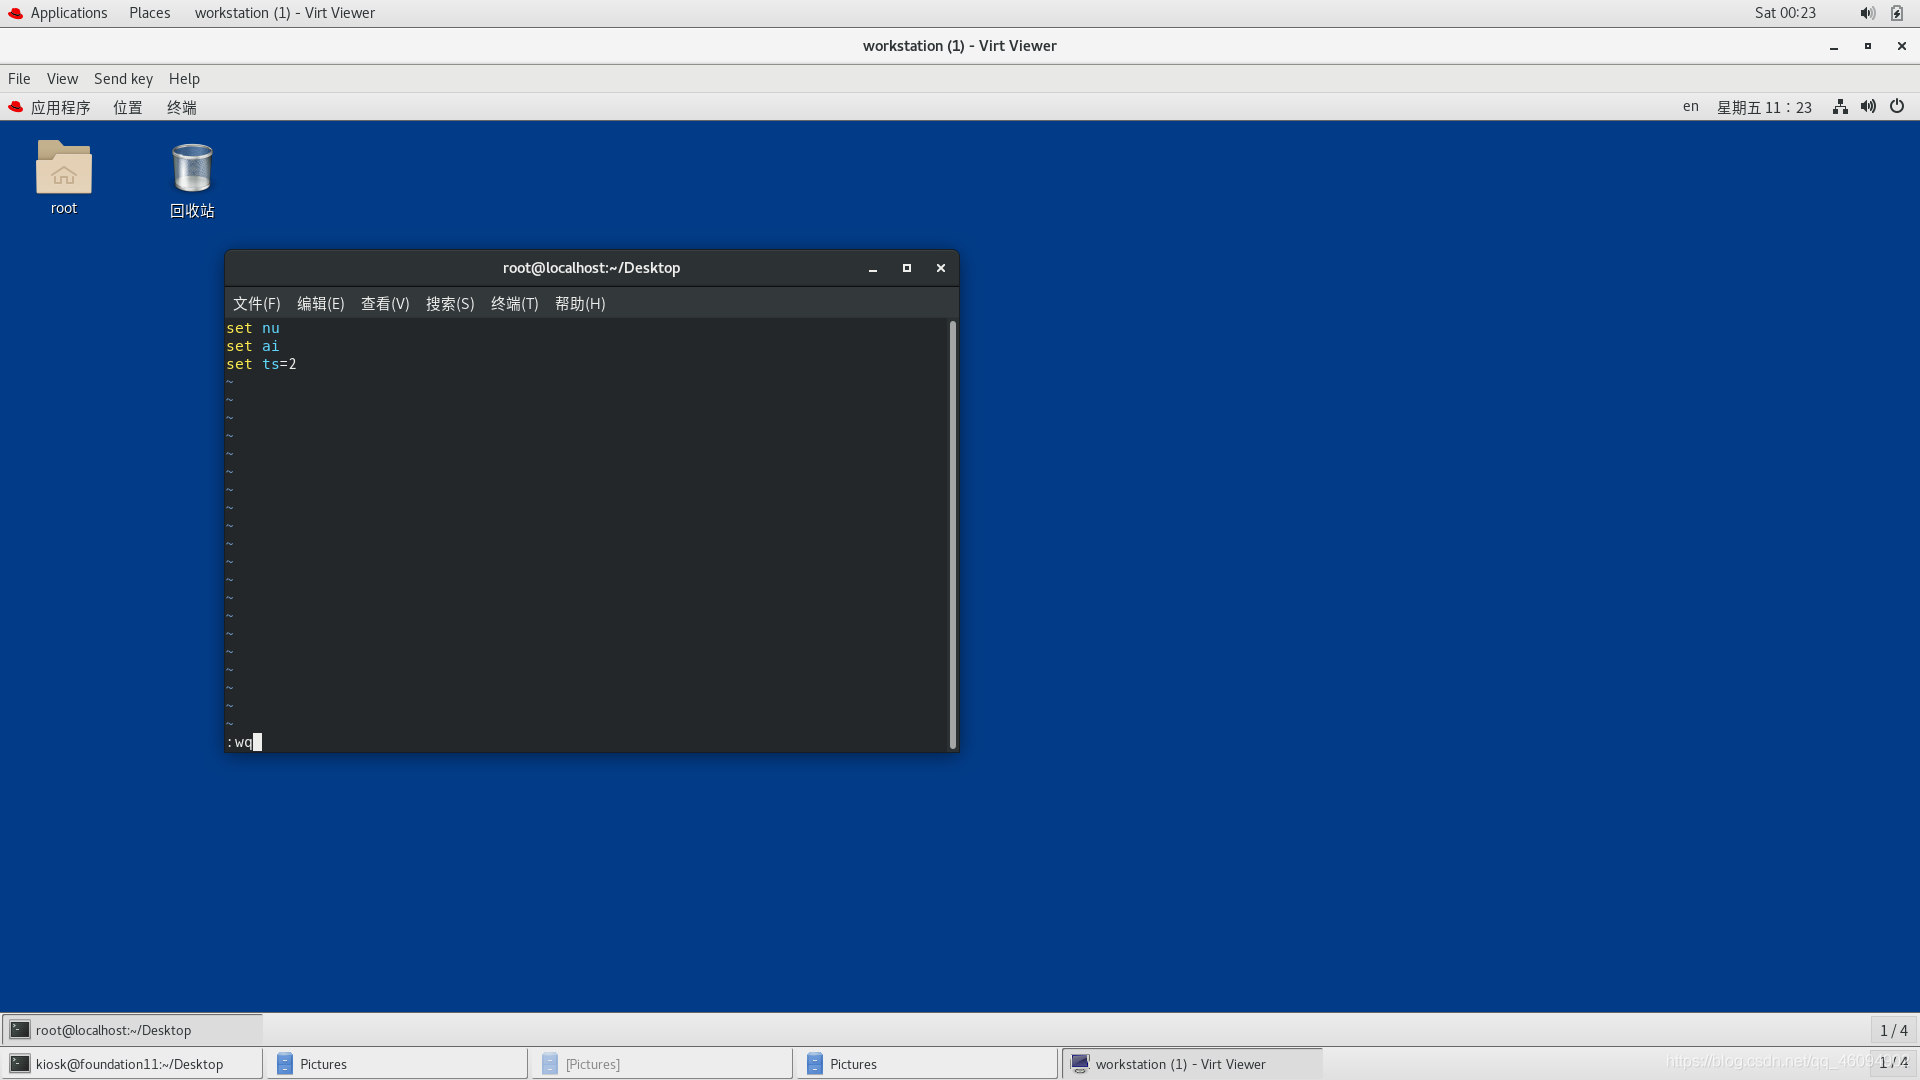Open the 搜索(S) terminal menu
Image resolution: width=1920 pixels, height=1080 pixels.
pyautogui.click(x=450, y=304)
